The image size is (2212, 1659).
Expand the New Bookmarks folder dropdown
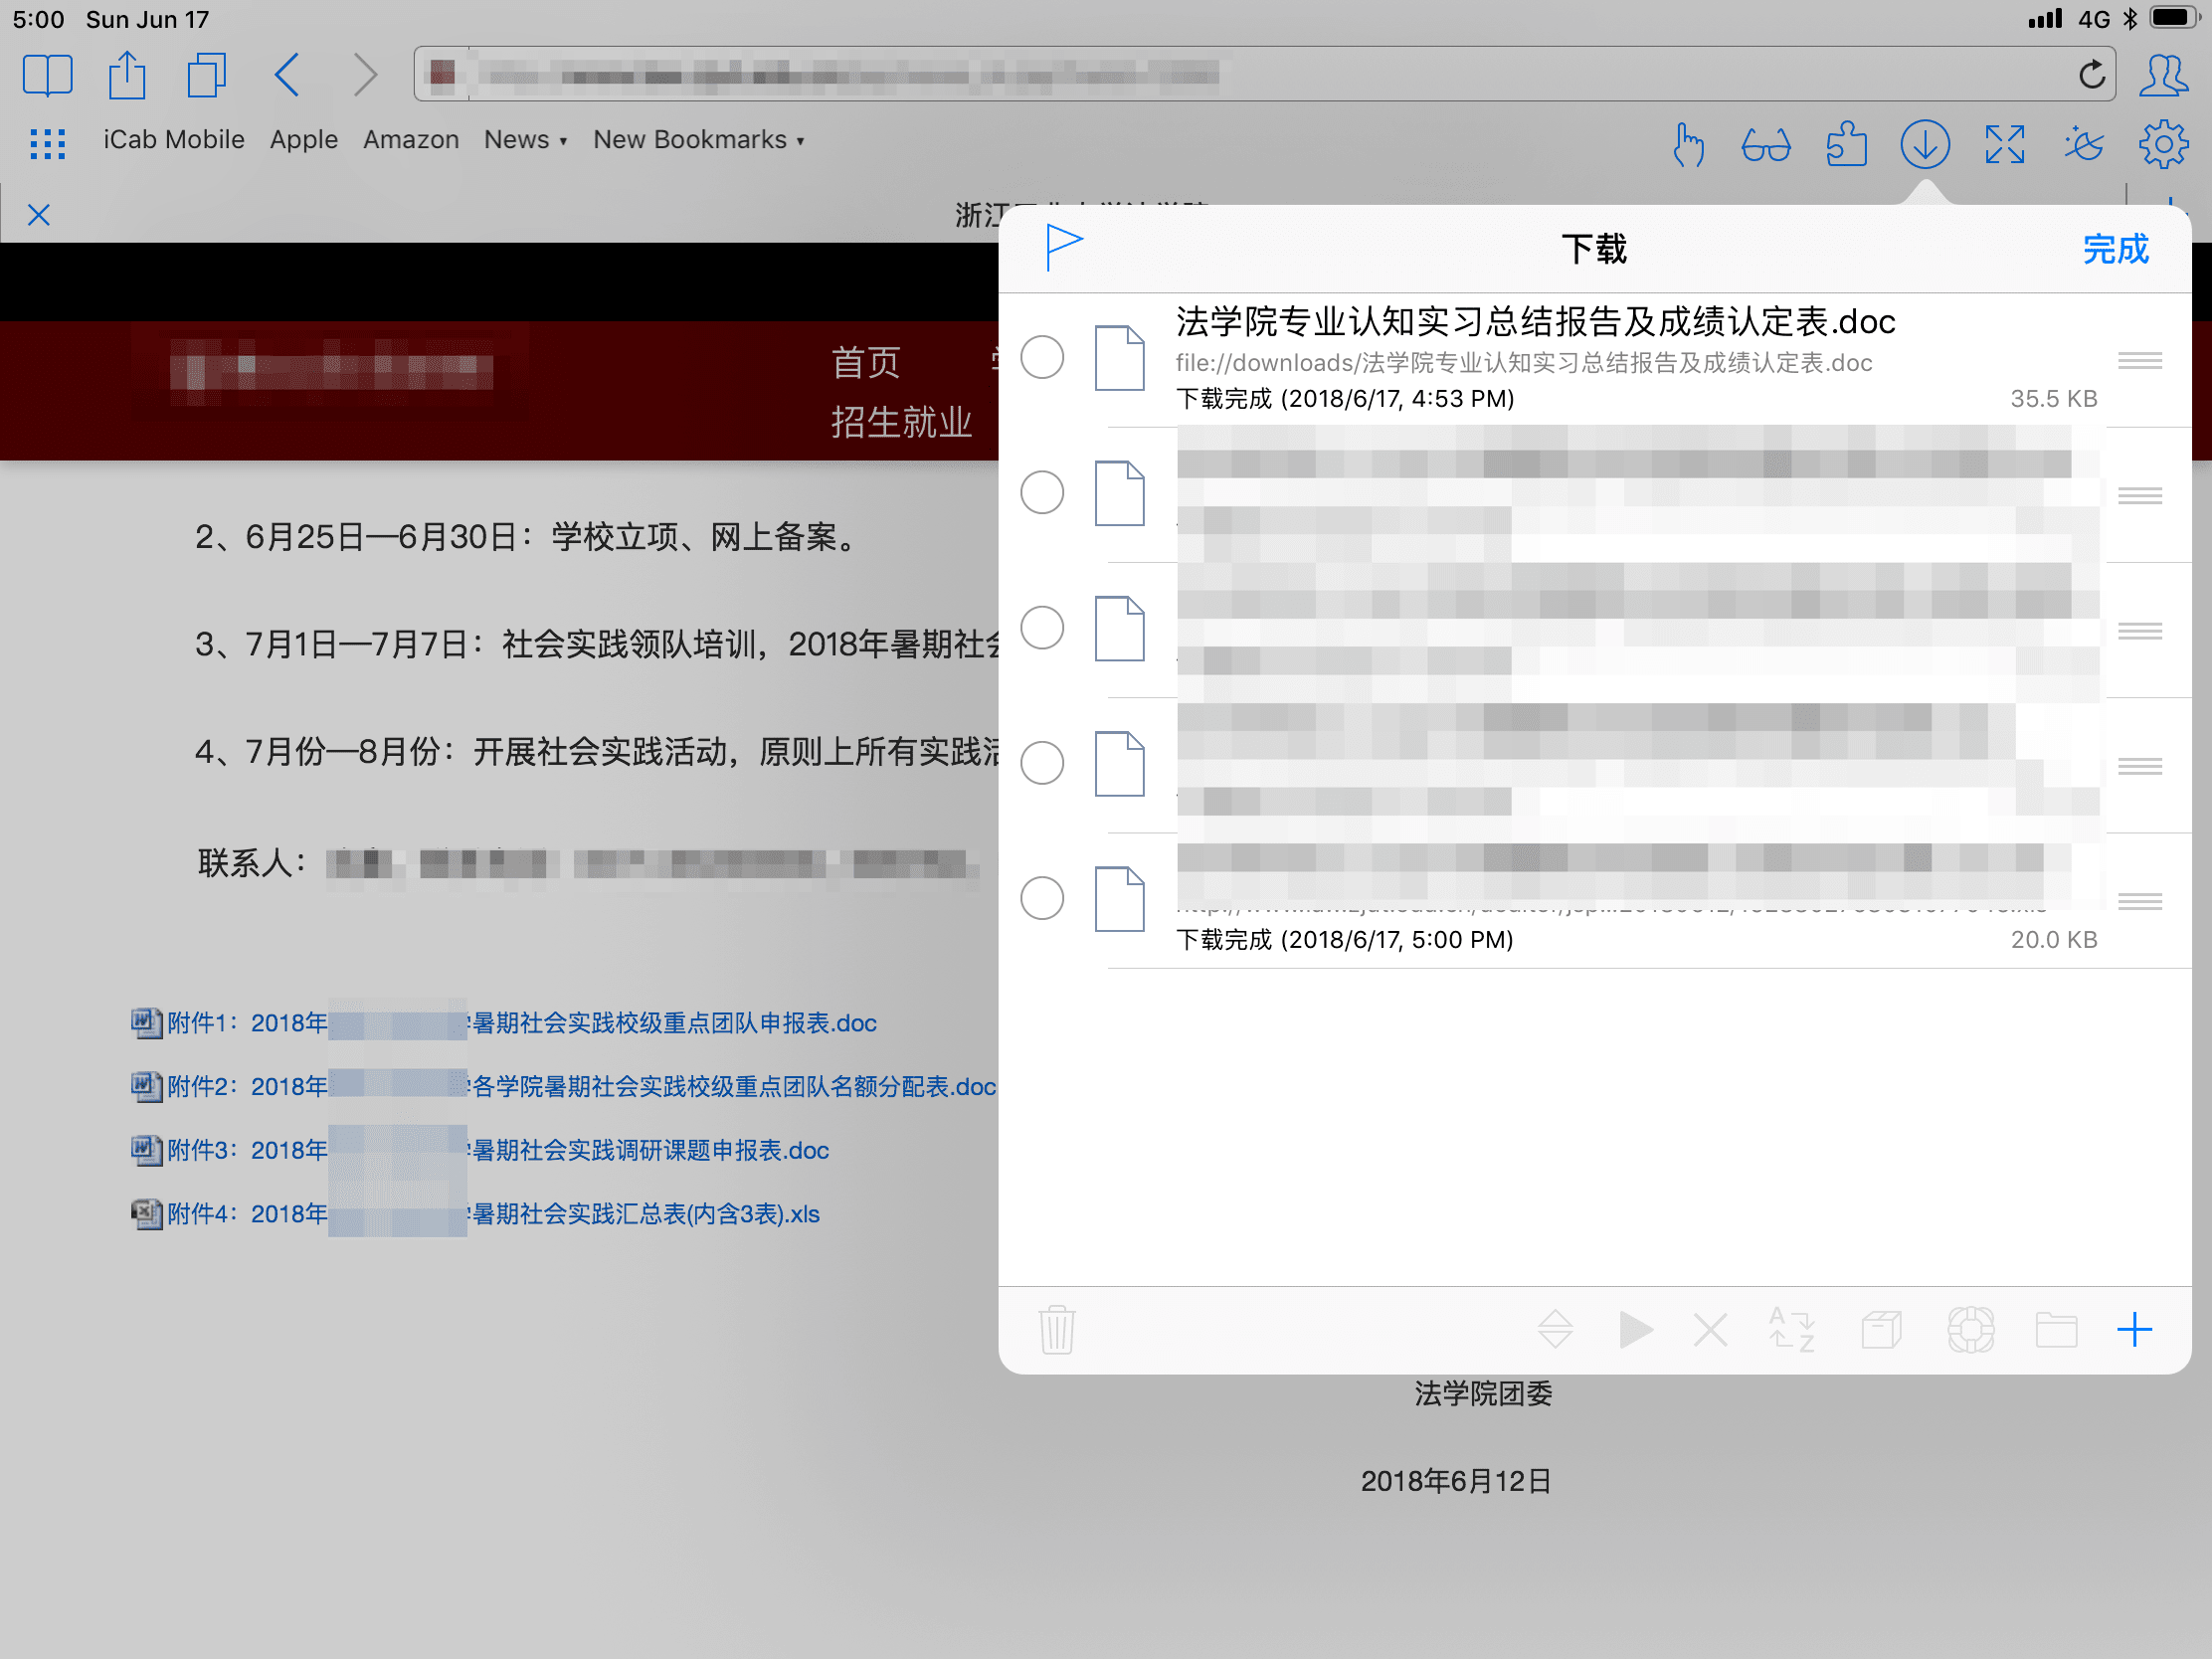coord(698,140)
